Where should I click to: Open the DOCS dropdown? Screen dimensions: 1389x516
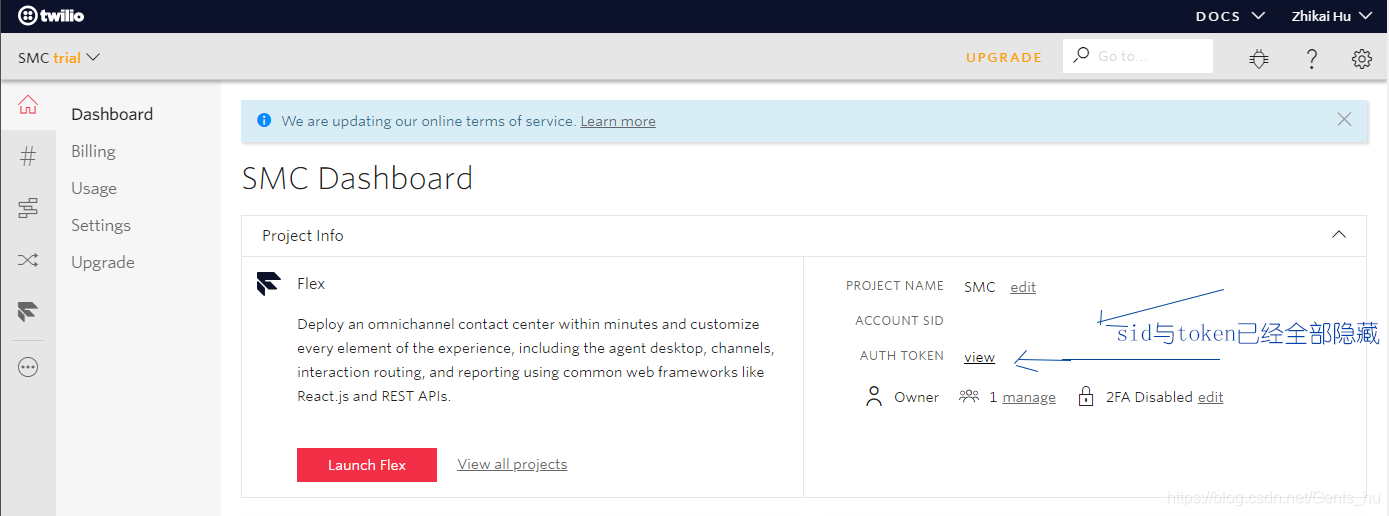coord(1230,16)
